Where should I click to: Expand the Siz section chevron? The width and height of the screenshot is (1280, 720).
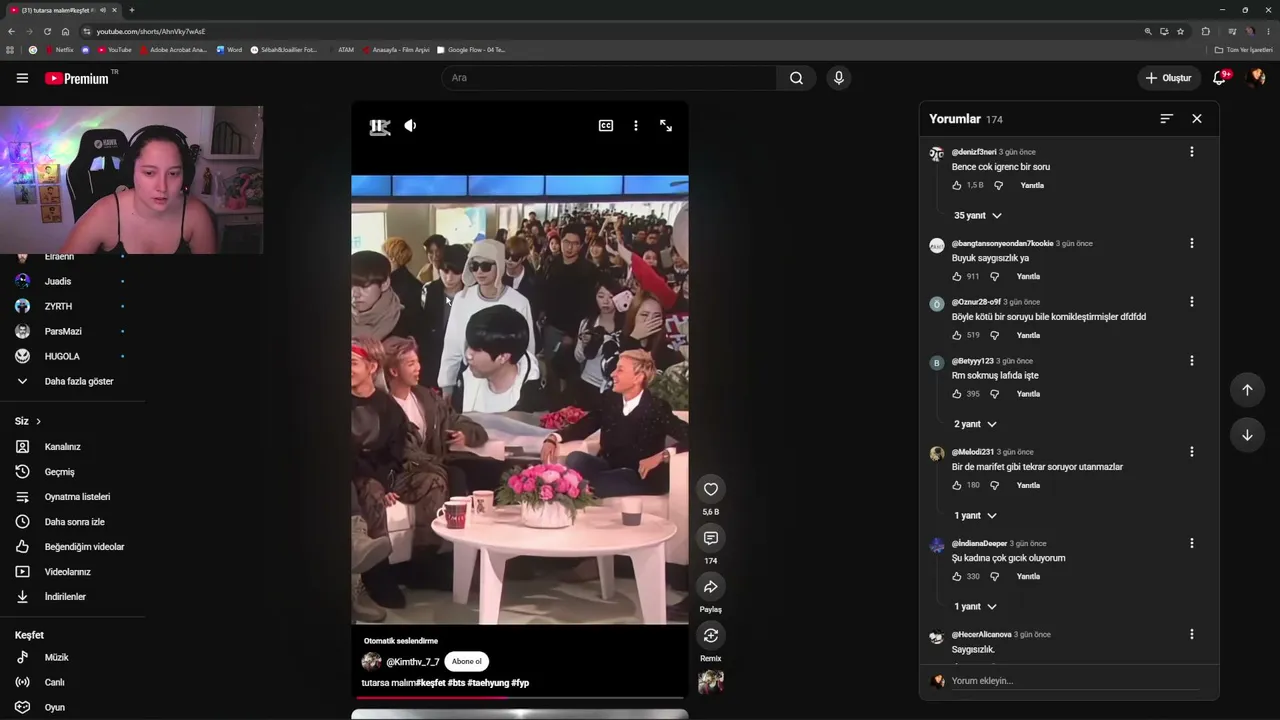pos(38,421)
